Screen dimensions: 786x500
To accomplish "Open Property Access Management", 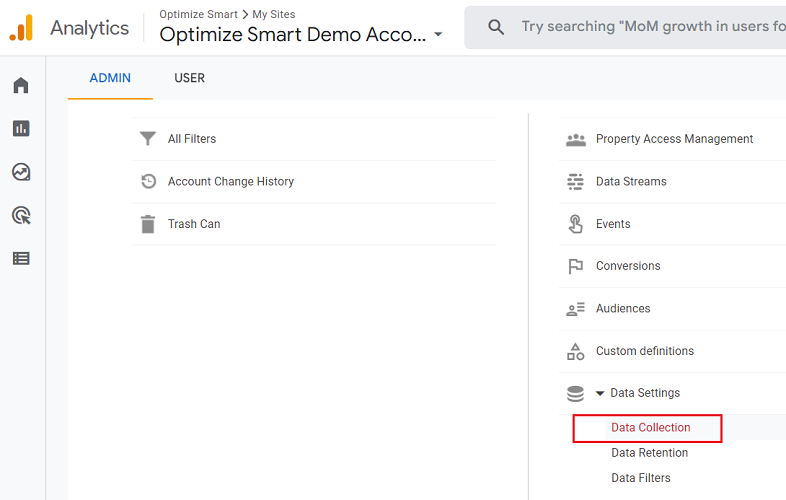I will click(674, 139).
